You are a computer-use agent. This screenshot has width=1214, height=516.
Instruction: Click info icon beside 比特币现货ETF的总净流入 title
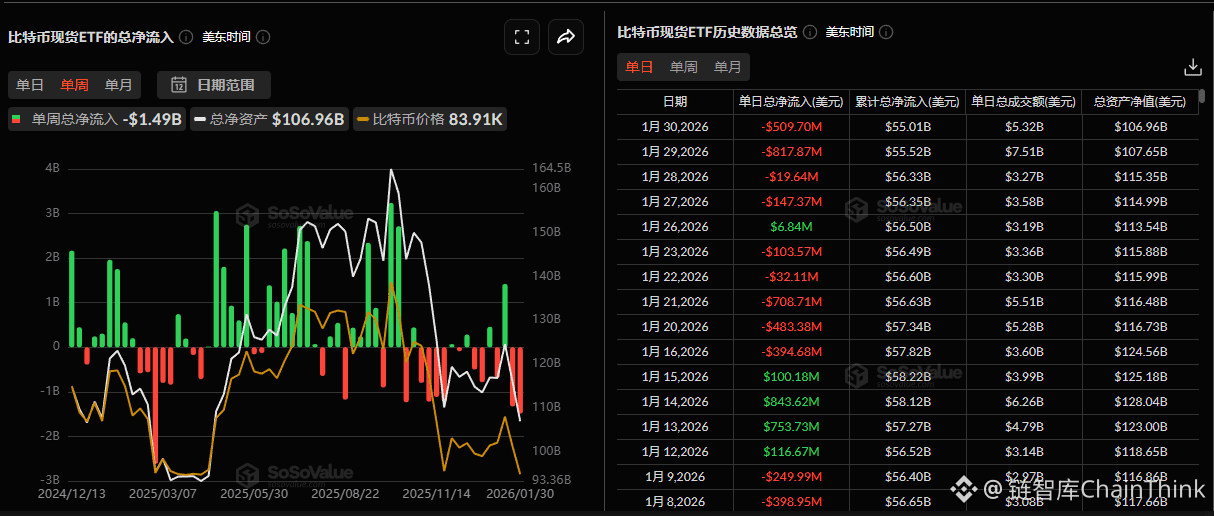coord(185,37)
